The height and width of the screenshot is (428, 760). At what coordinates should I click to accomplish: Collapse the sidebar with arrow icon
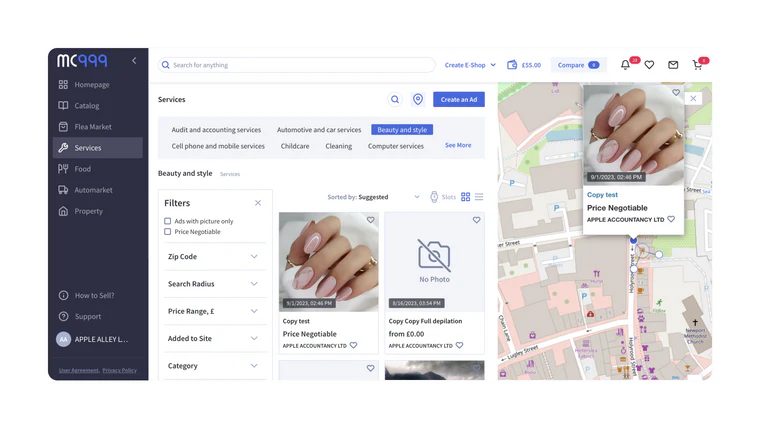pyautogui.click(x=134, y=61)
